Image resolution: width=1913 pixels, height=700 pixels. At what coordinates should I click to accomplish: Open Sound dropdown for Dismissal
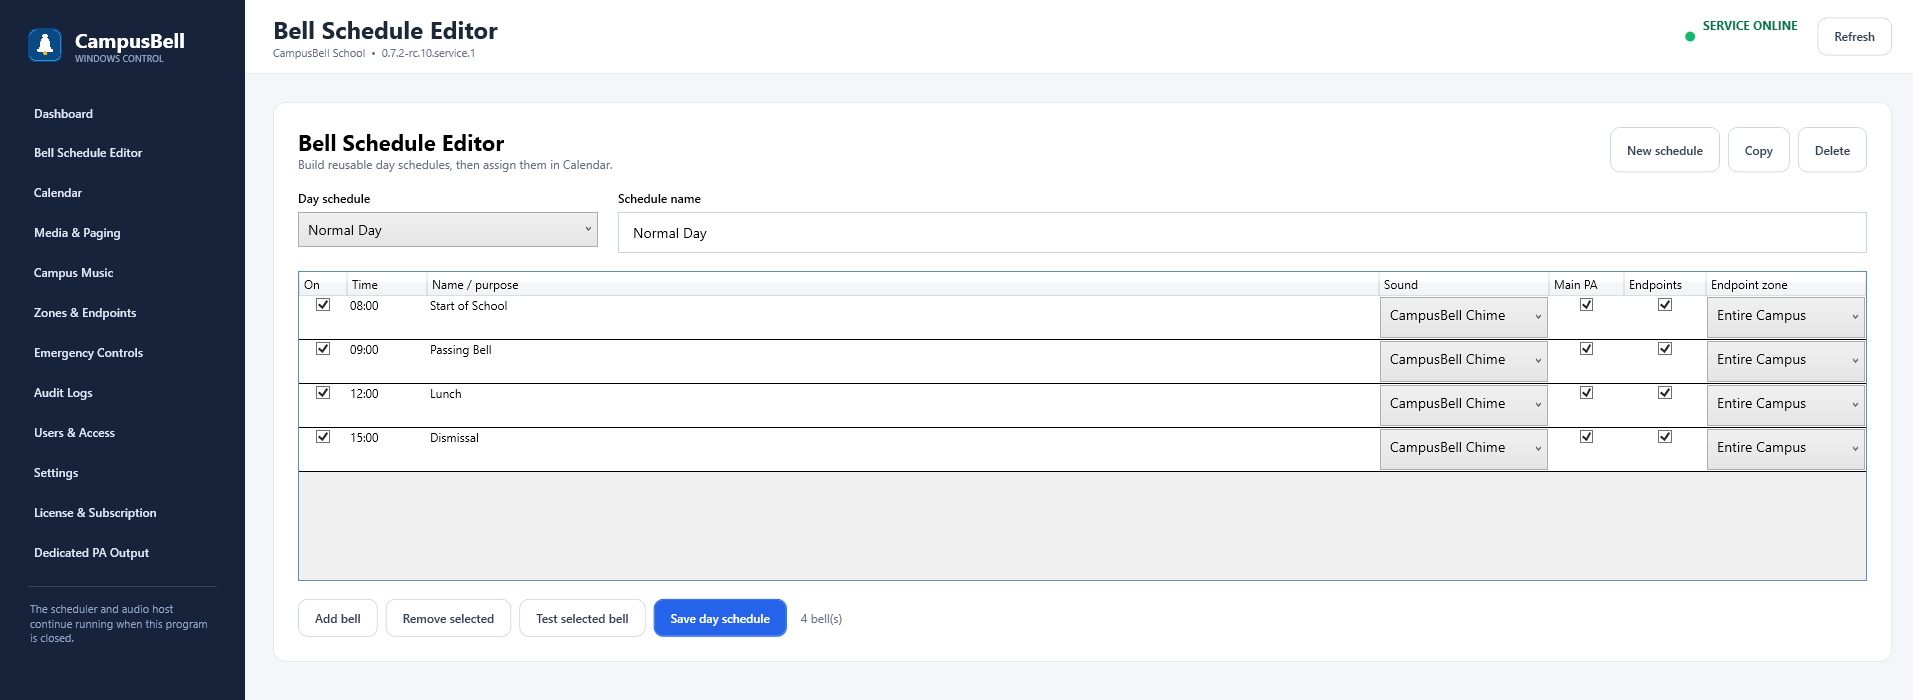1464,448
